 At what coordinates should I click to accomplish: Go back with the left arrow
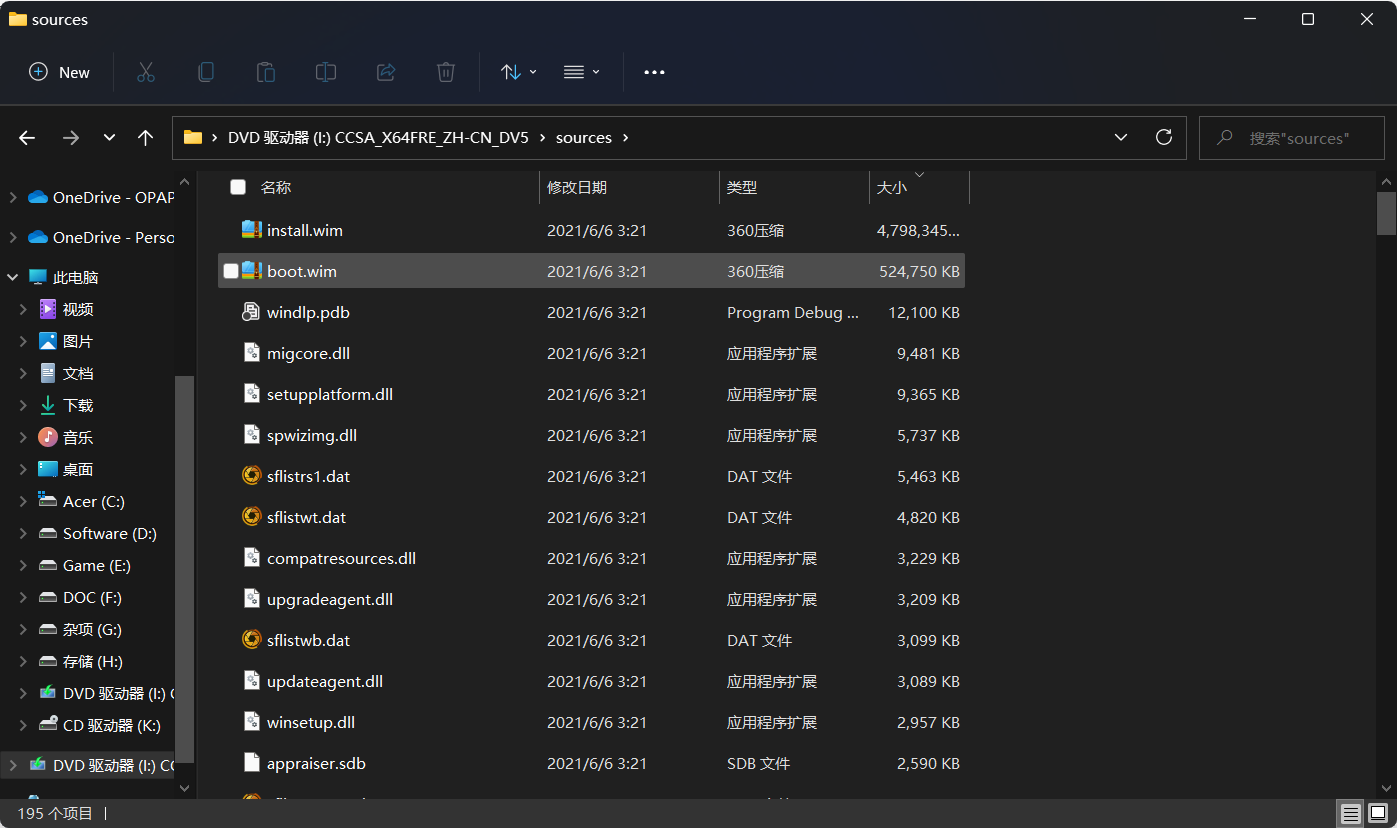27,138
